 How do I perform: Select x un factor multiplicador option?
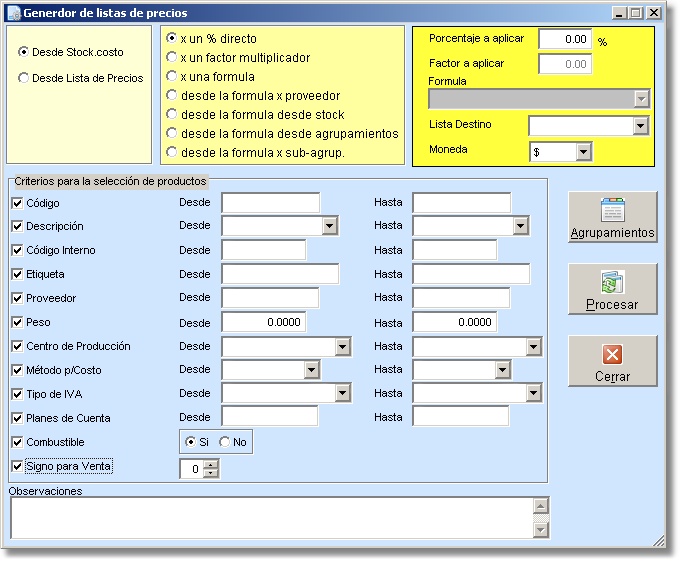coord(173,58)
